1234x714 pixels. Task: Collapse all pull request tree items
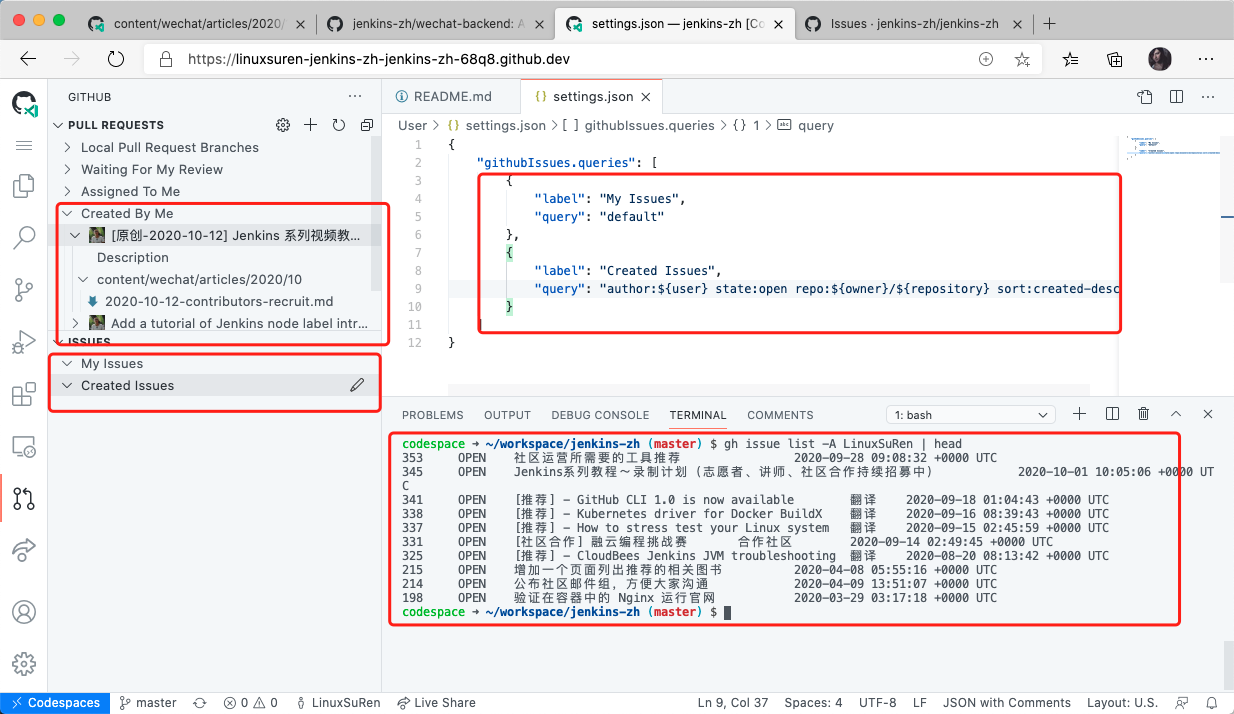[367, 125]
